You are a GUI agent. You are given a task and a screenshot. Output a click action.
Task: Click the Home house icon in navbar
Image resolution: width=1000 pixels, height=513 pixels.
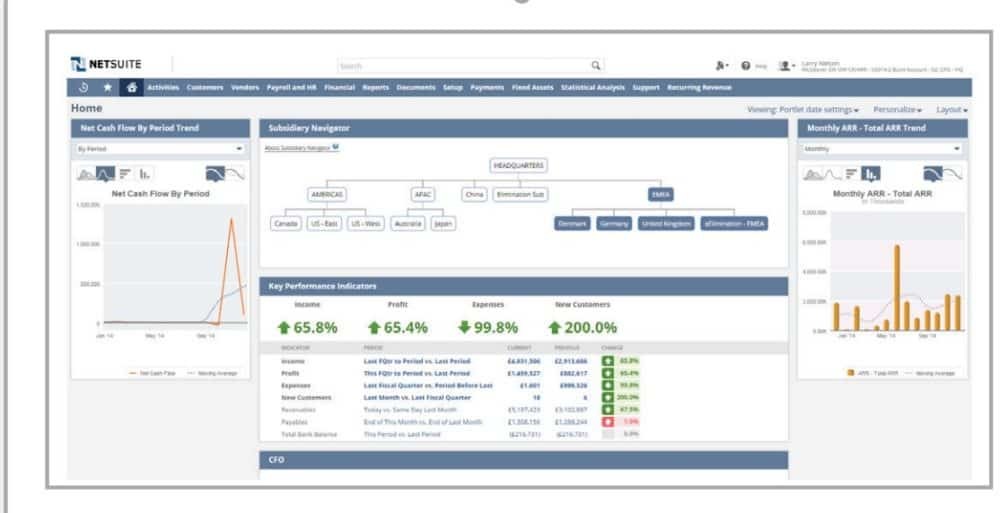pyautogui.click(x=131, y=88)
